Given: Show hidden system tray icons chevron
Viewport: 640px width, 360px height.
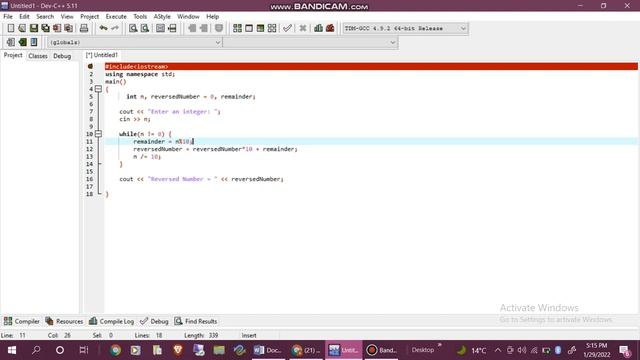Looking at the screenshot, I should [x=498, y=350].
